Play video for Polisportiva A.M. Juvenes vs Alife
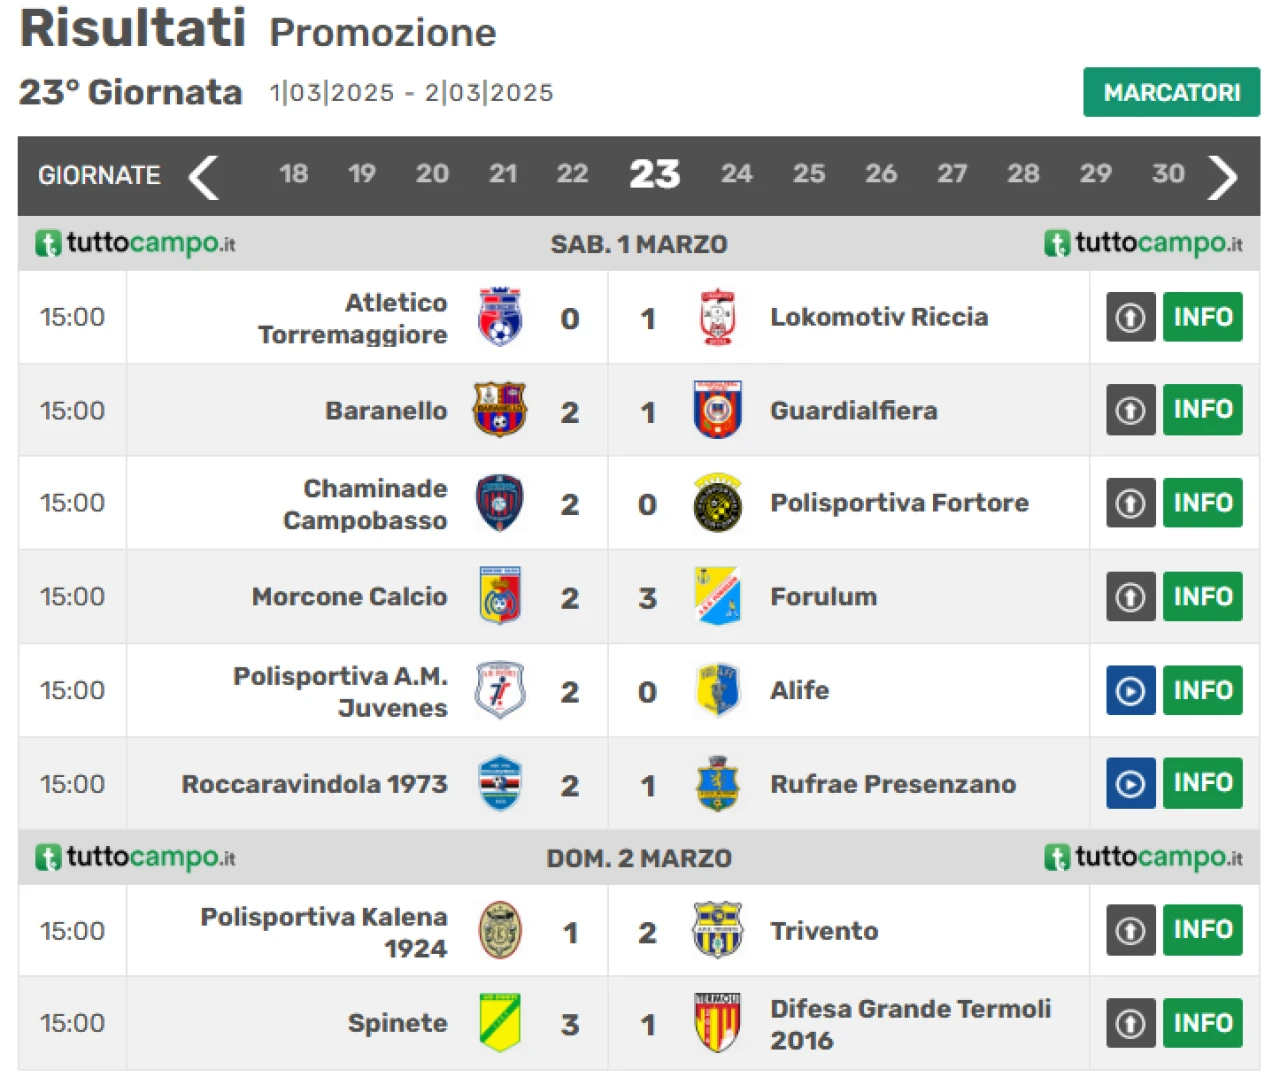The height and width of the screenshot is (1092, 1280). 1131,690
